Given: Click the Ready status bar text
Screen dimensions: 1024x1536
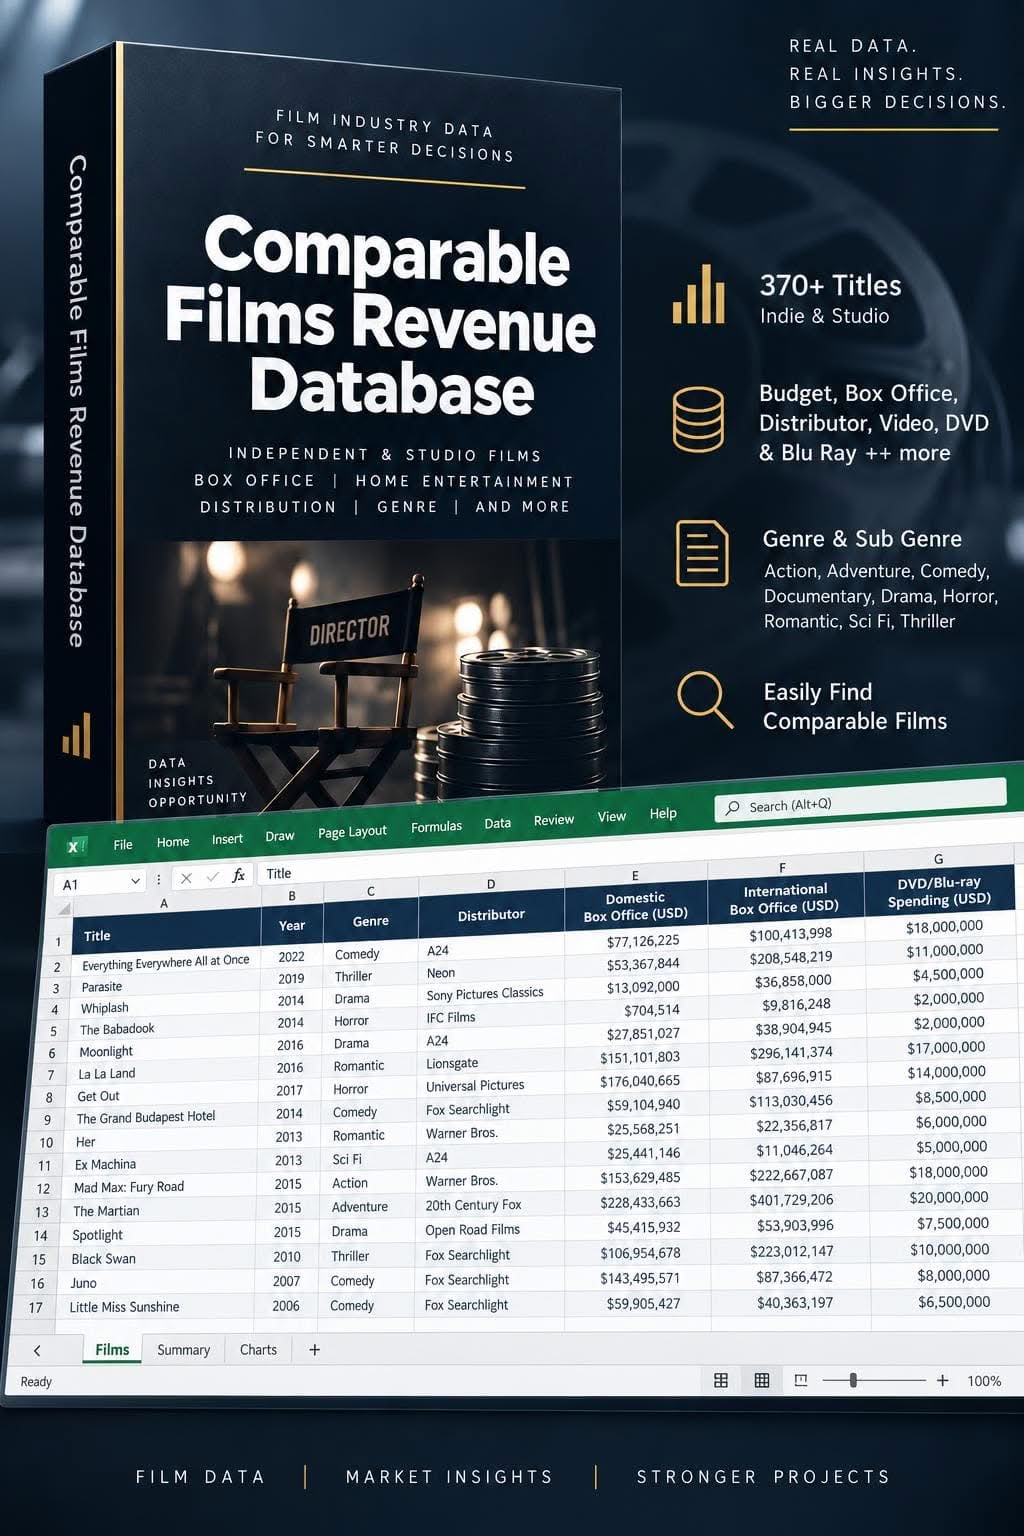Looking at the screenshot, I should [36, 1381].
